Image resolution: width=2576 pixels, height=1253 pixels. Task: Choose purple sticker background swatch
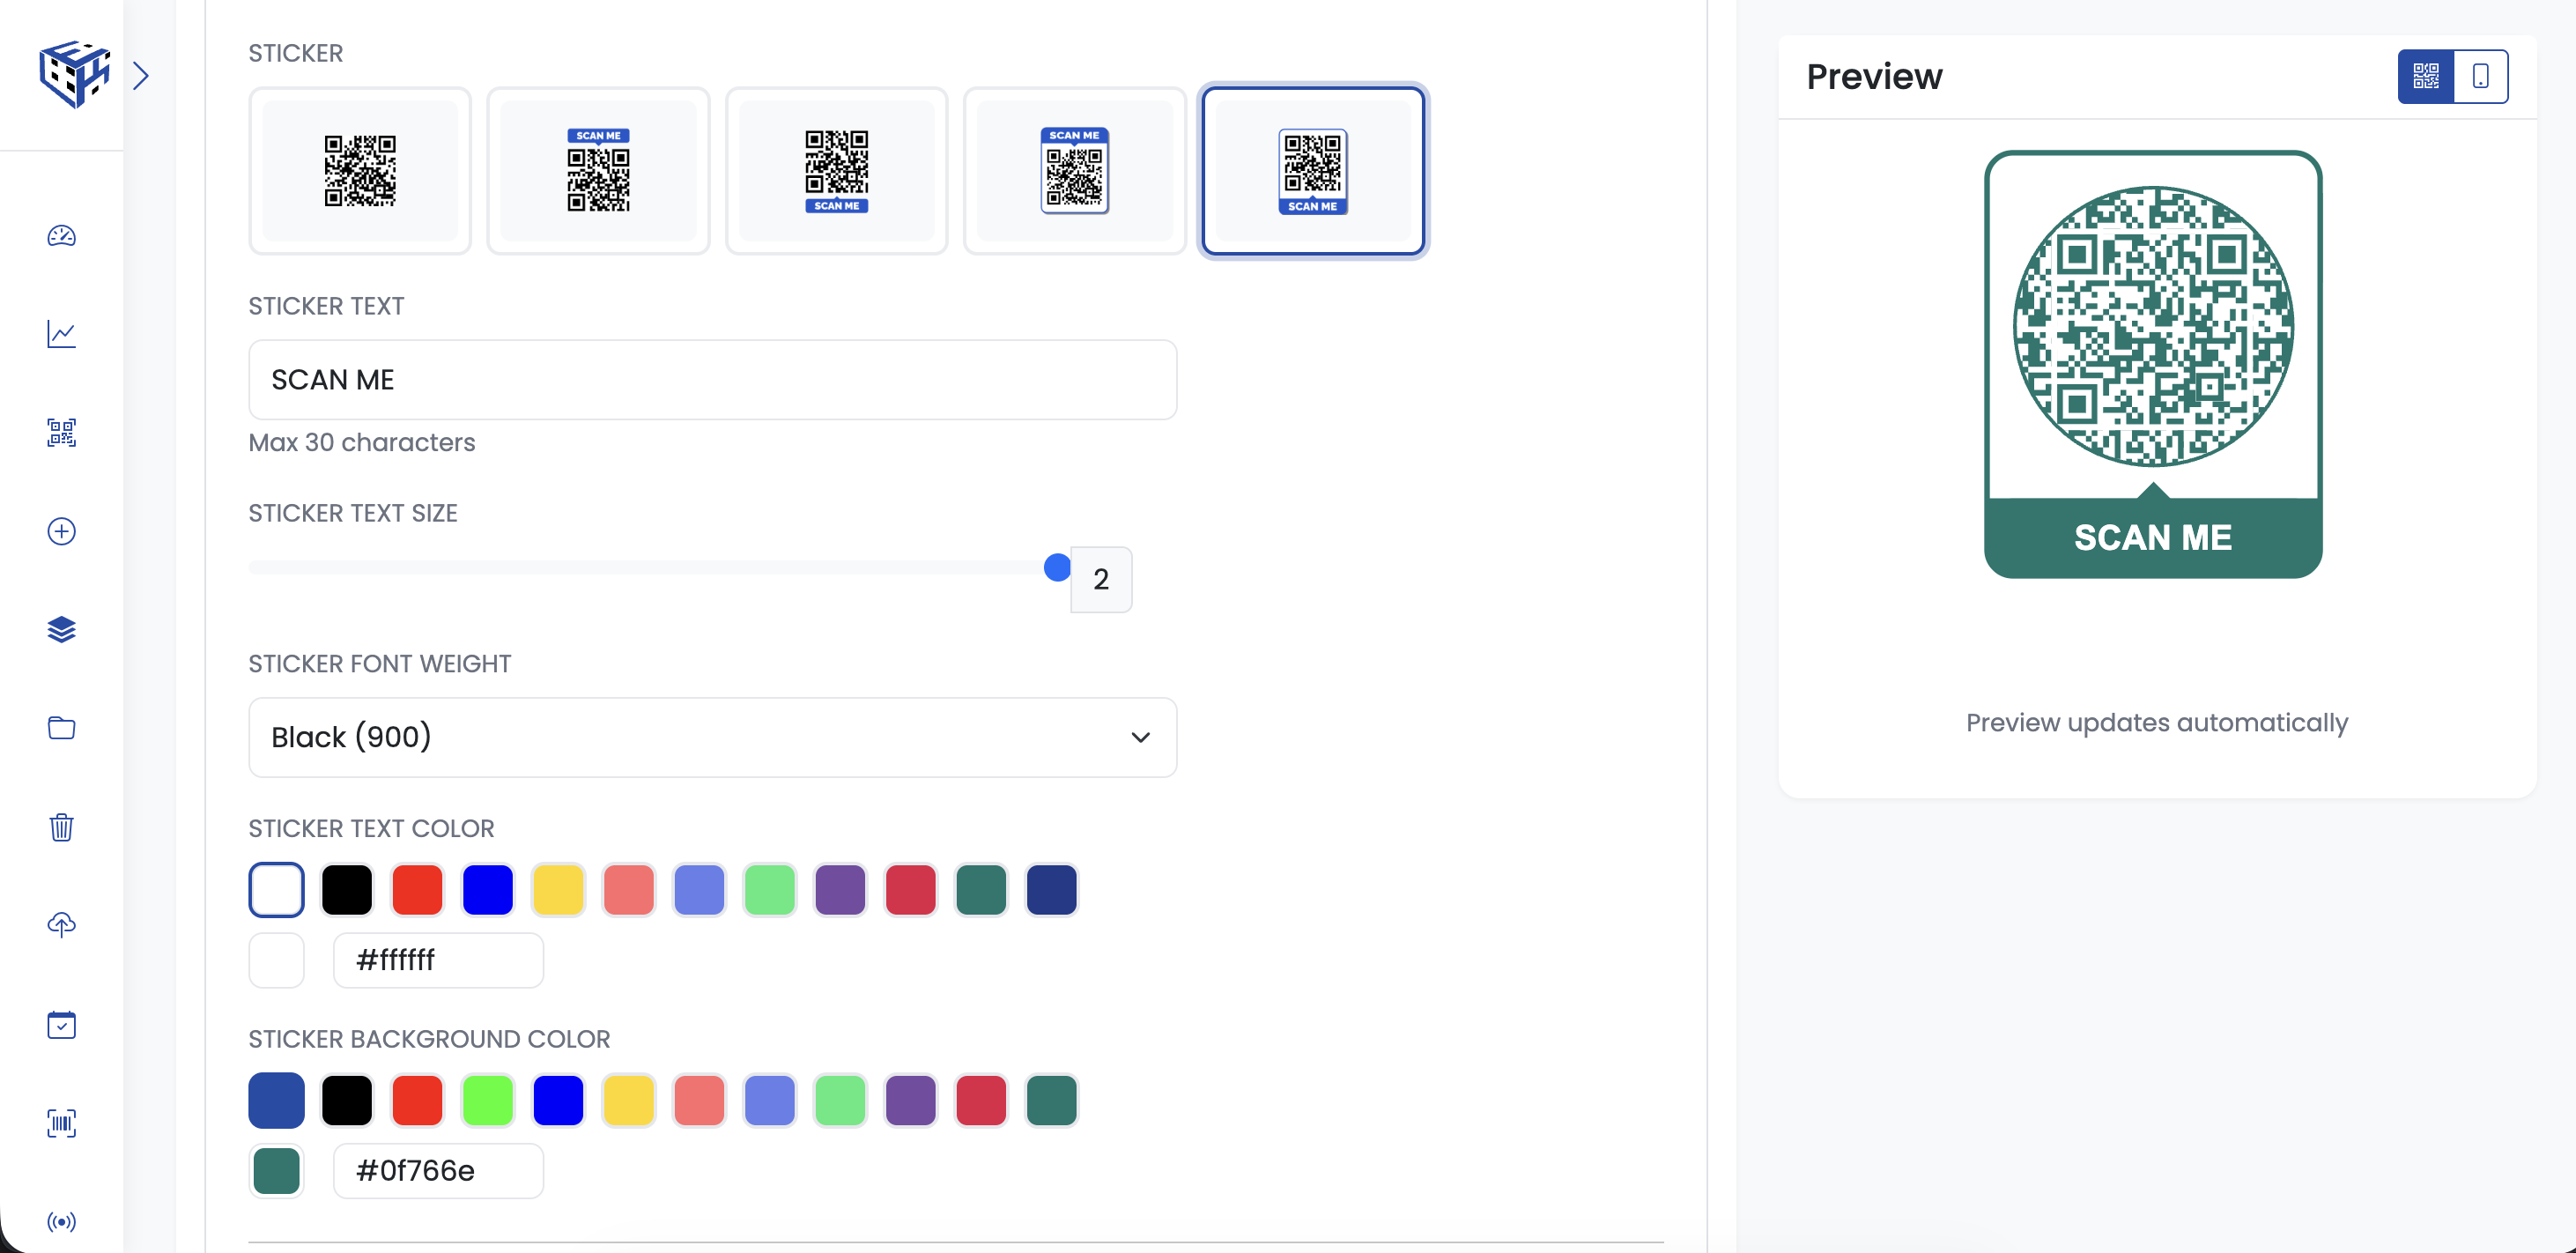point(911,1101)
